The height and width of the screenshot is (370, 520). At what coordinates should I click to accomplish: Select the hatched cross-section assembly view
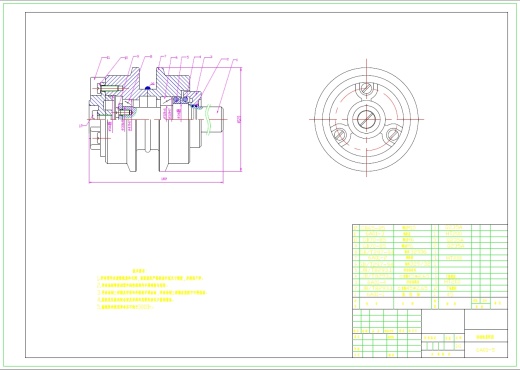pos(156,119)
